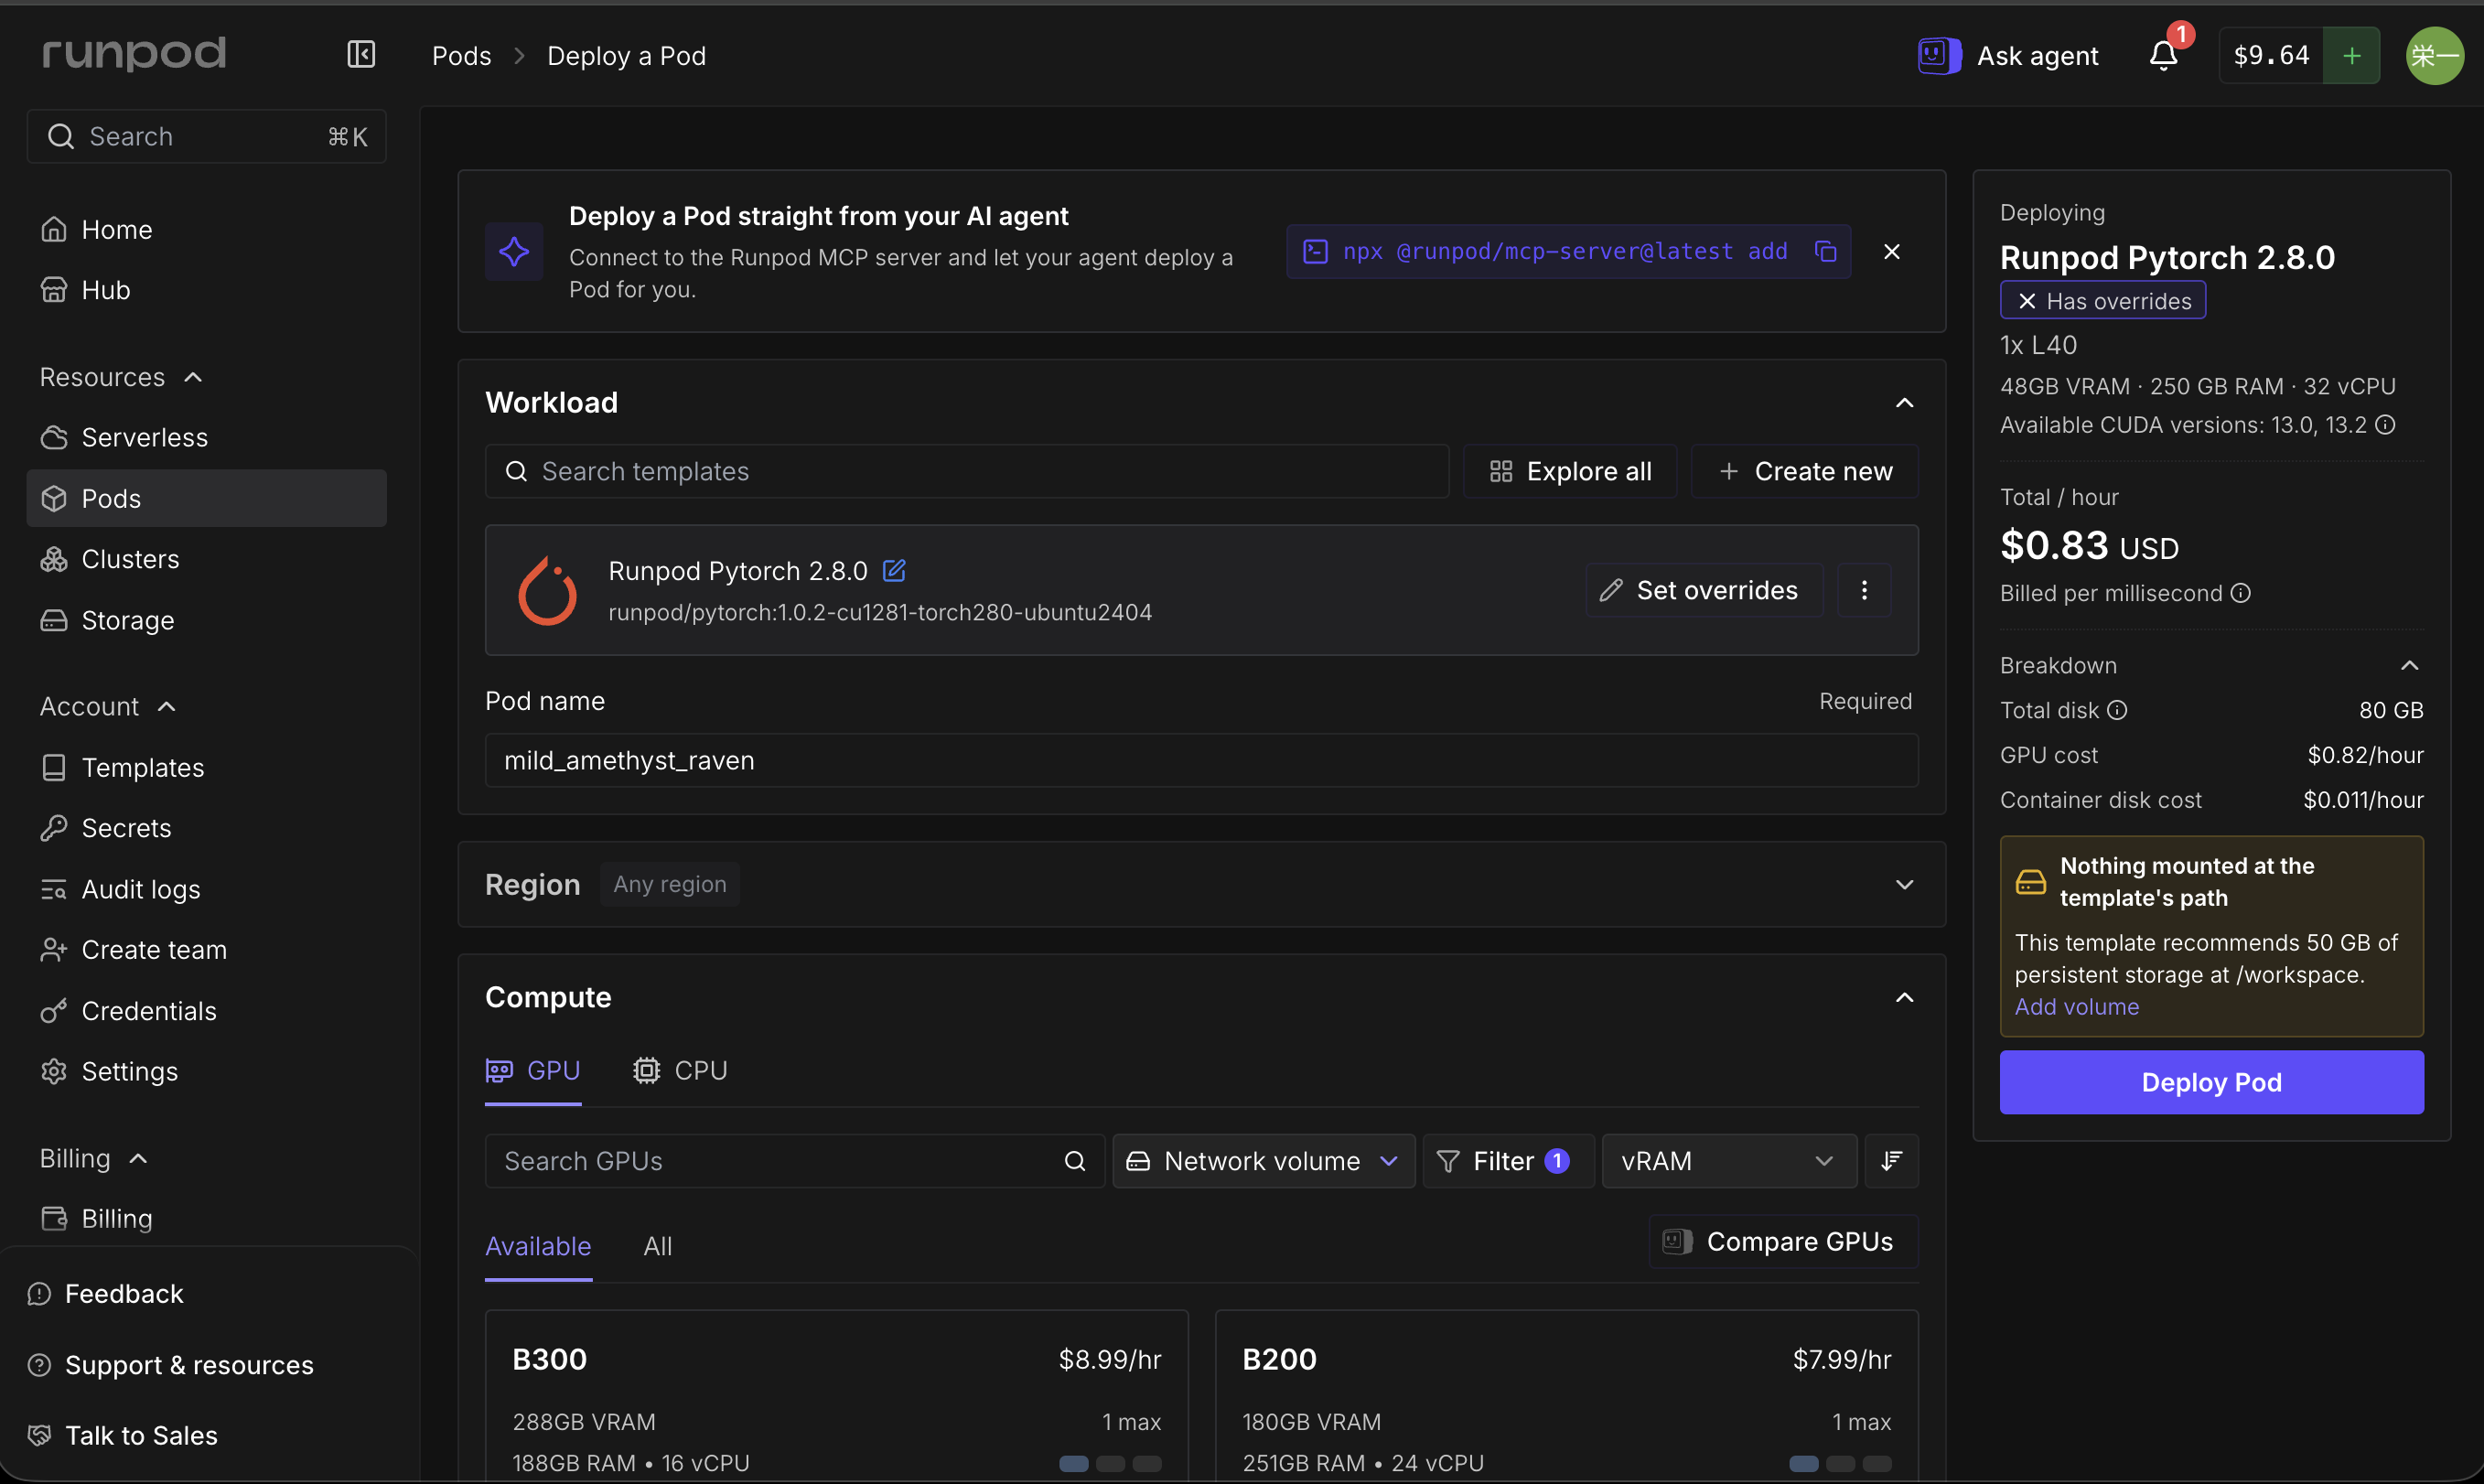2484x1484 pixels.
Task: Open the user avatar menu
Action: click(x=2434, y=55)
